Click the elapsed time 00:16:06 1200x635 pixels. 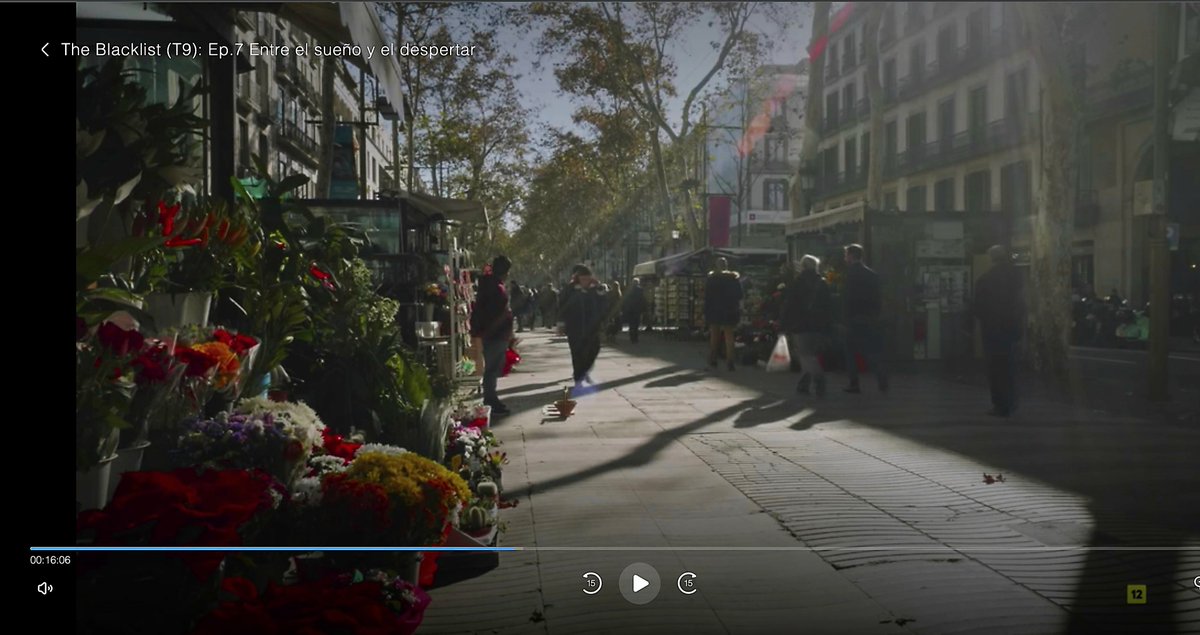tap(50, 561)
